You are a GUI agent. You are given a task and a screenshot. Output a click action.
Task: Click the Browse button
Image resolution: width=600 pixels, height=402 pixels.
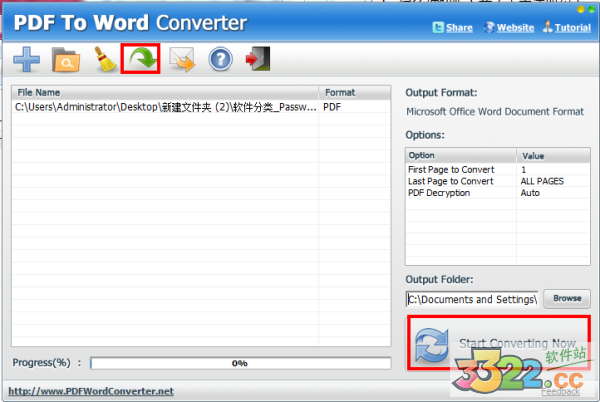tap(567, 298)
